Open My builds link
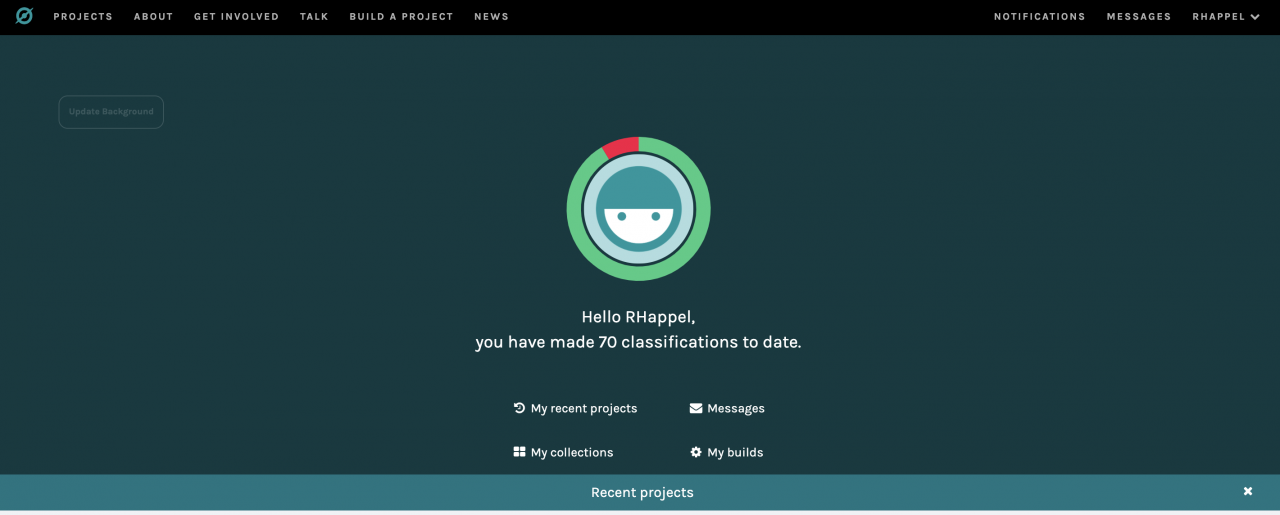Screen dimensions: 1280x515 [727, 452]
